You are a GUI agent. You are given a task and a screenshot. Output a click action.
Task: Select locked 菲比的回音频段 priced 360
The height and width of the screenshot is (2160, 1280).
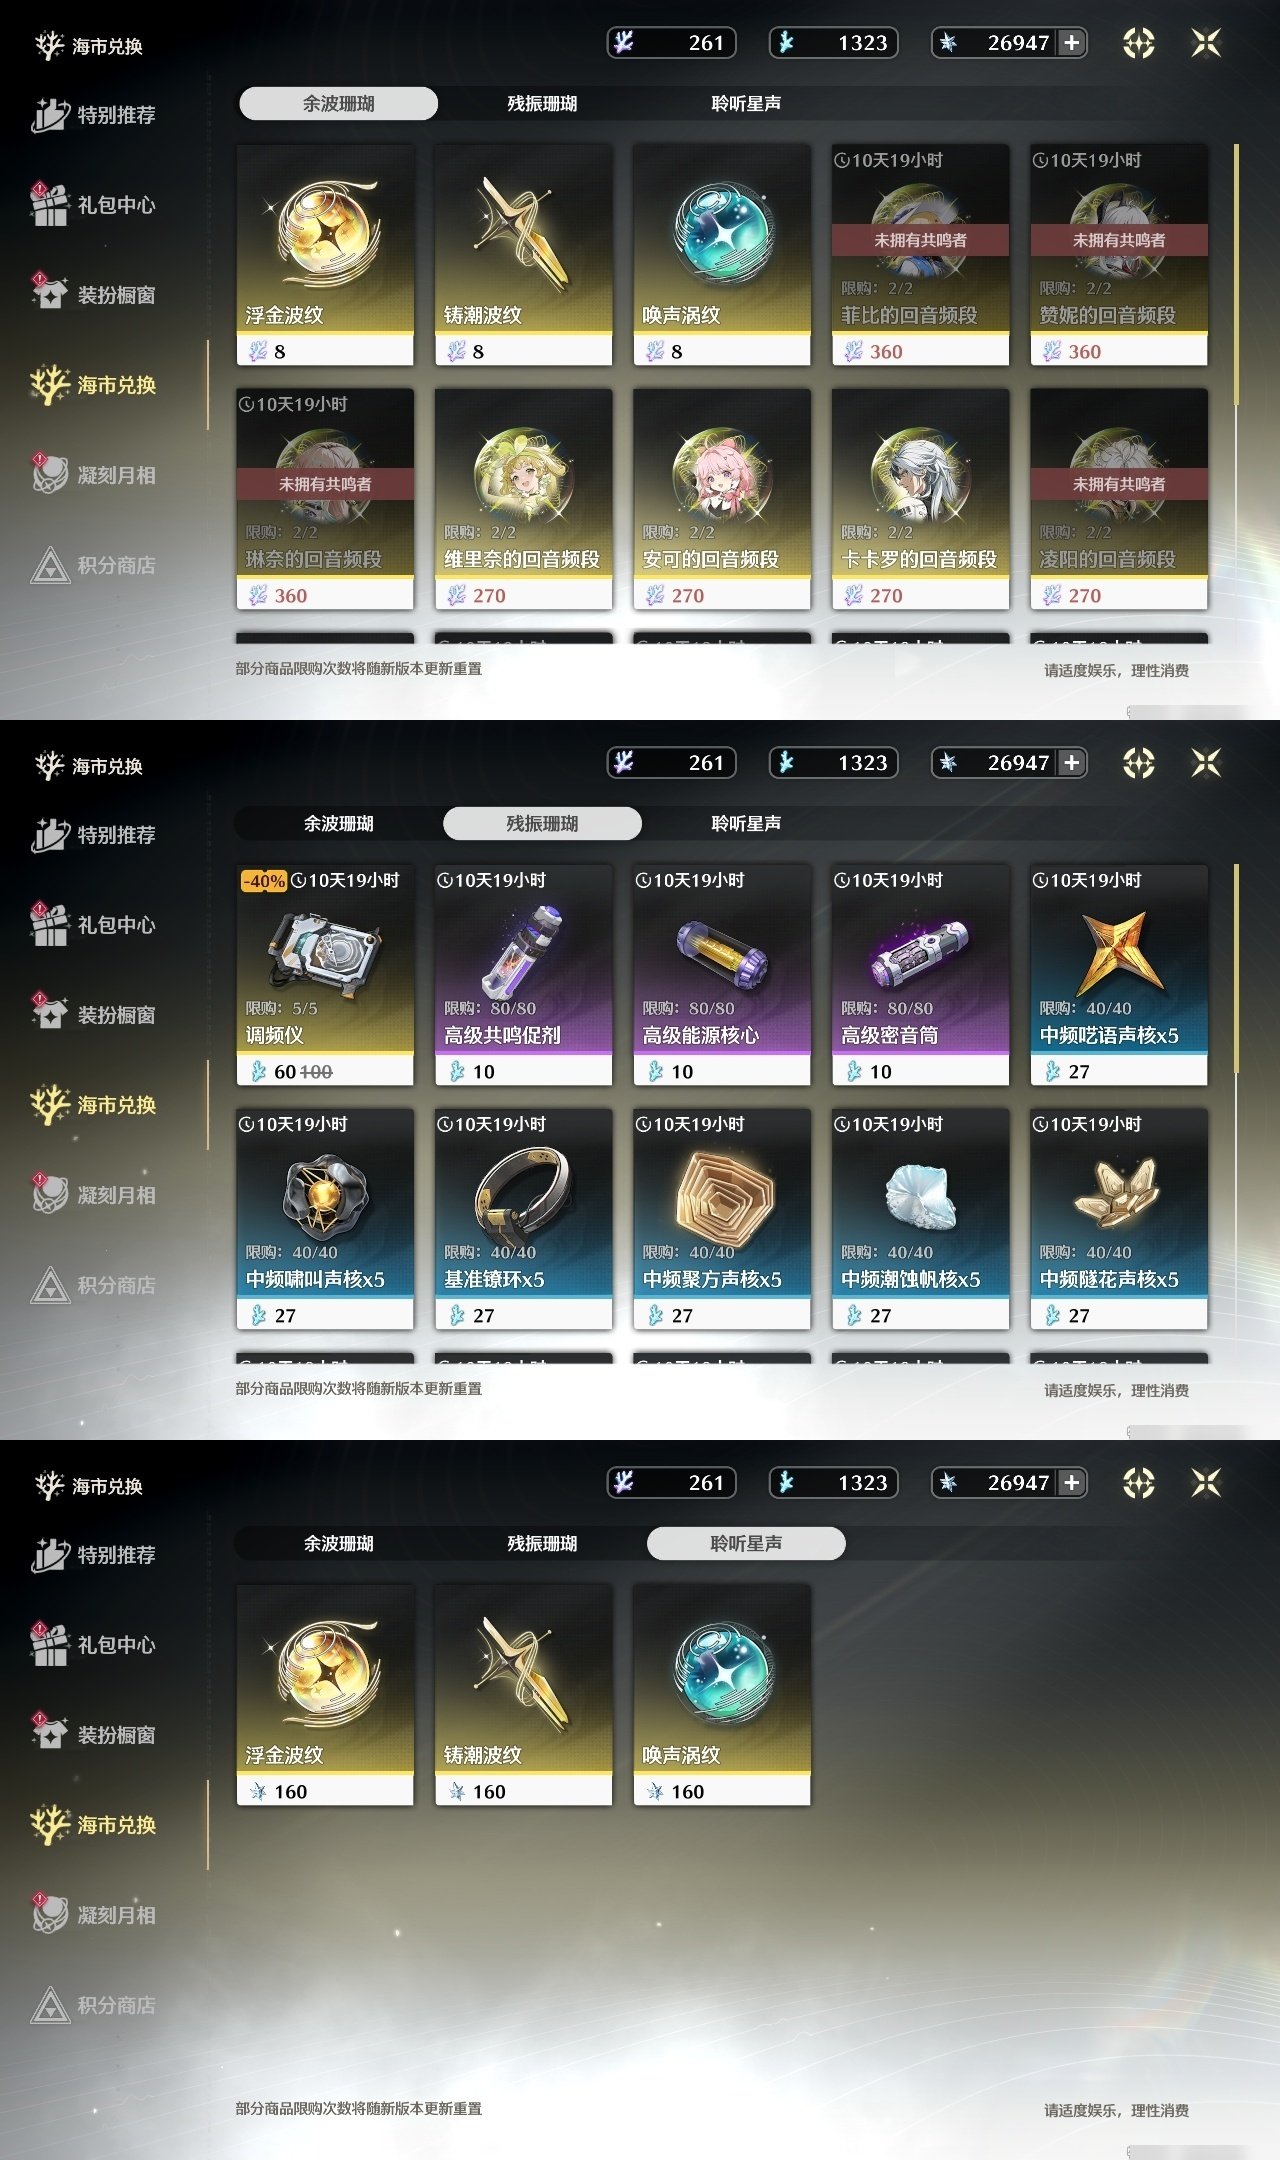click(x=920, y=255)
